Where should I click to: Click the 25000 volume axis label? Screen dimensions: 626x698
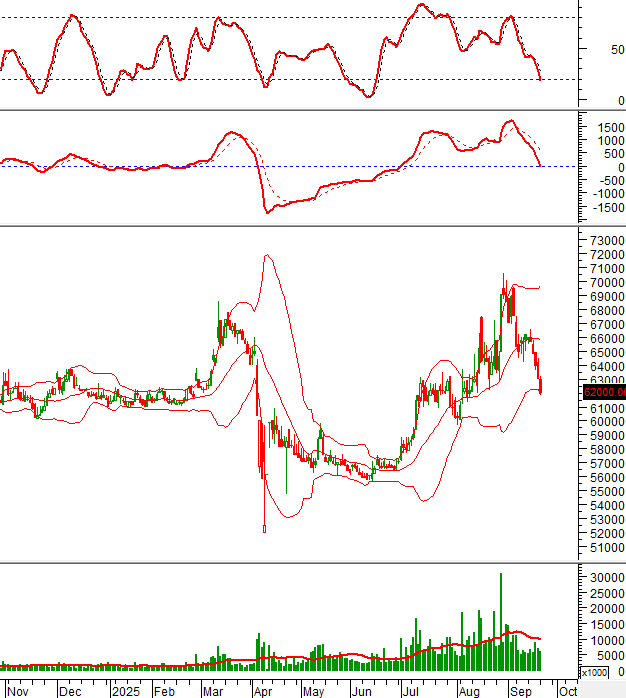607,593
